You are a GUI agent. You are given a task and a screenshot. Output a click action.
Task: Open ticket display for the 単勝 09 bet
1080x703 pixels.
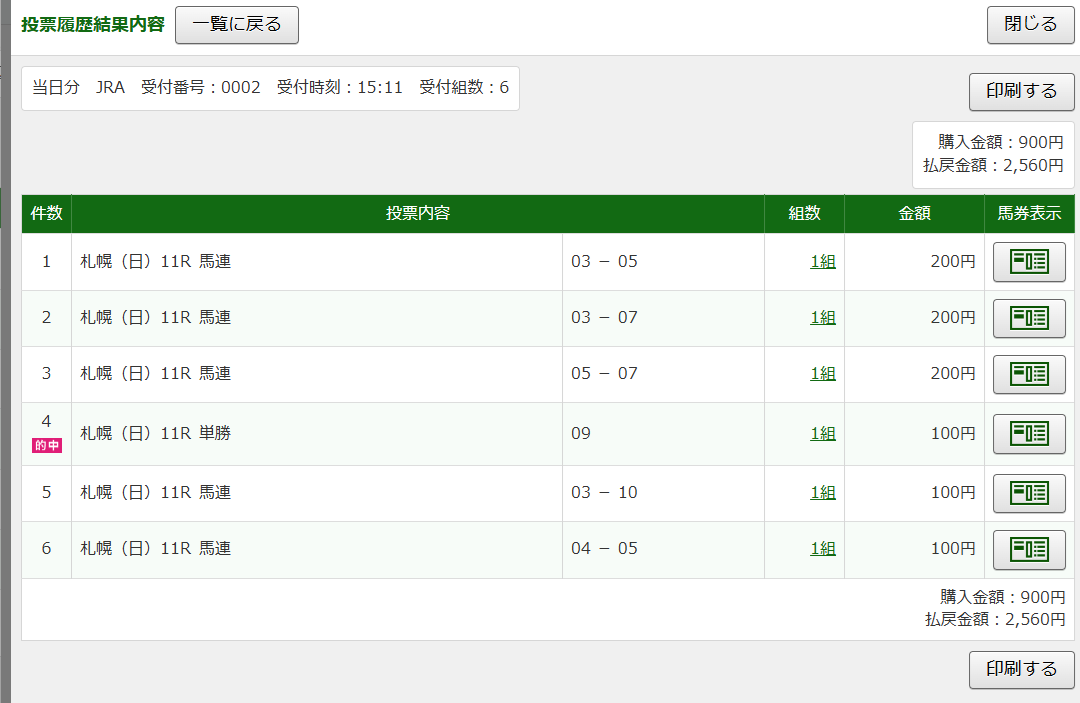point(1029,434)
